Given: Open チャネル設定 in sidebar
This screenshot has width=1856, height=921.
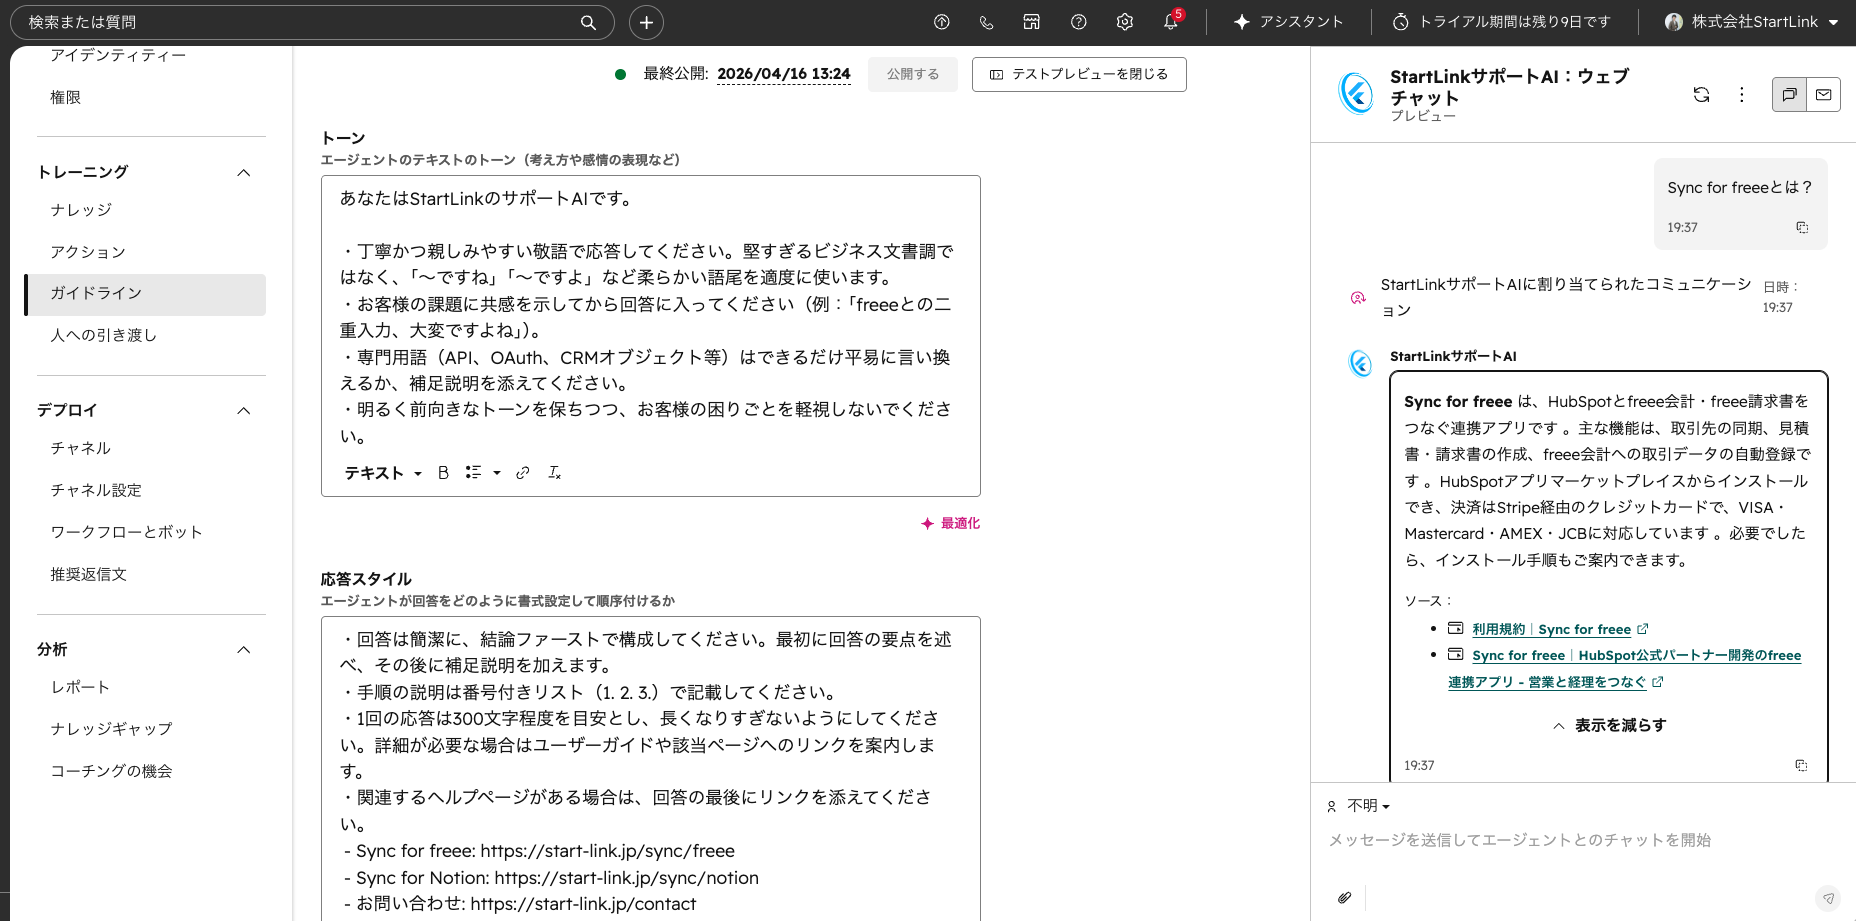Looking at the screenshot, I should (x=96, y=490).
